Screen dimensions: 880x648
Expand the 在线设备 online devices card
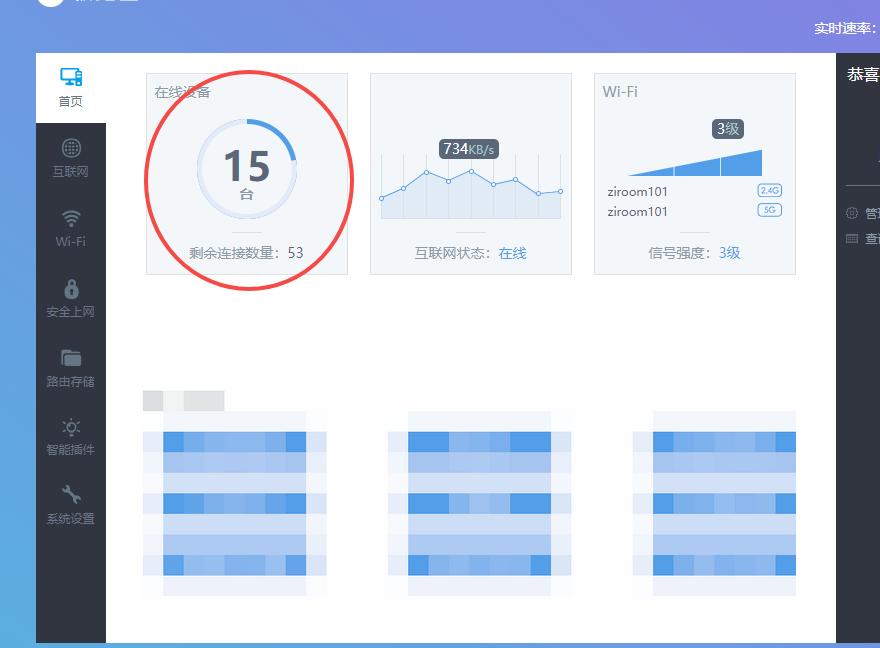point(247,170)
